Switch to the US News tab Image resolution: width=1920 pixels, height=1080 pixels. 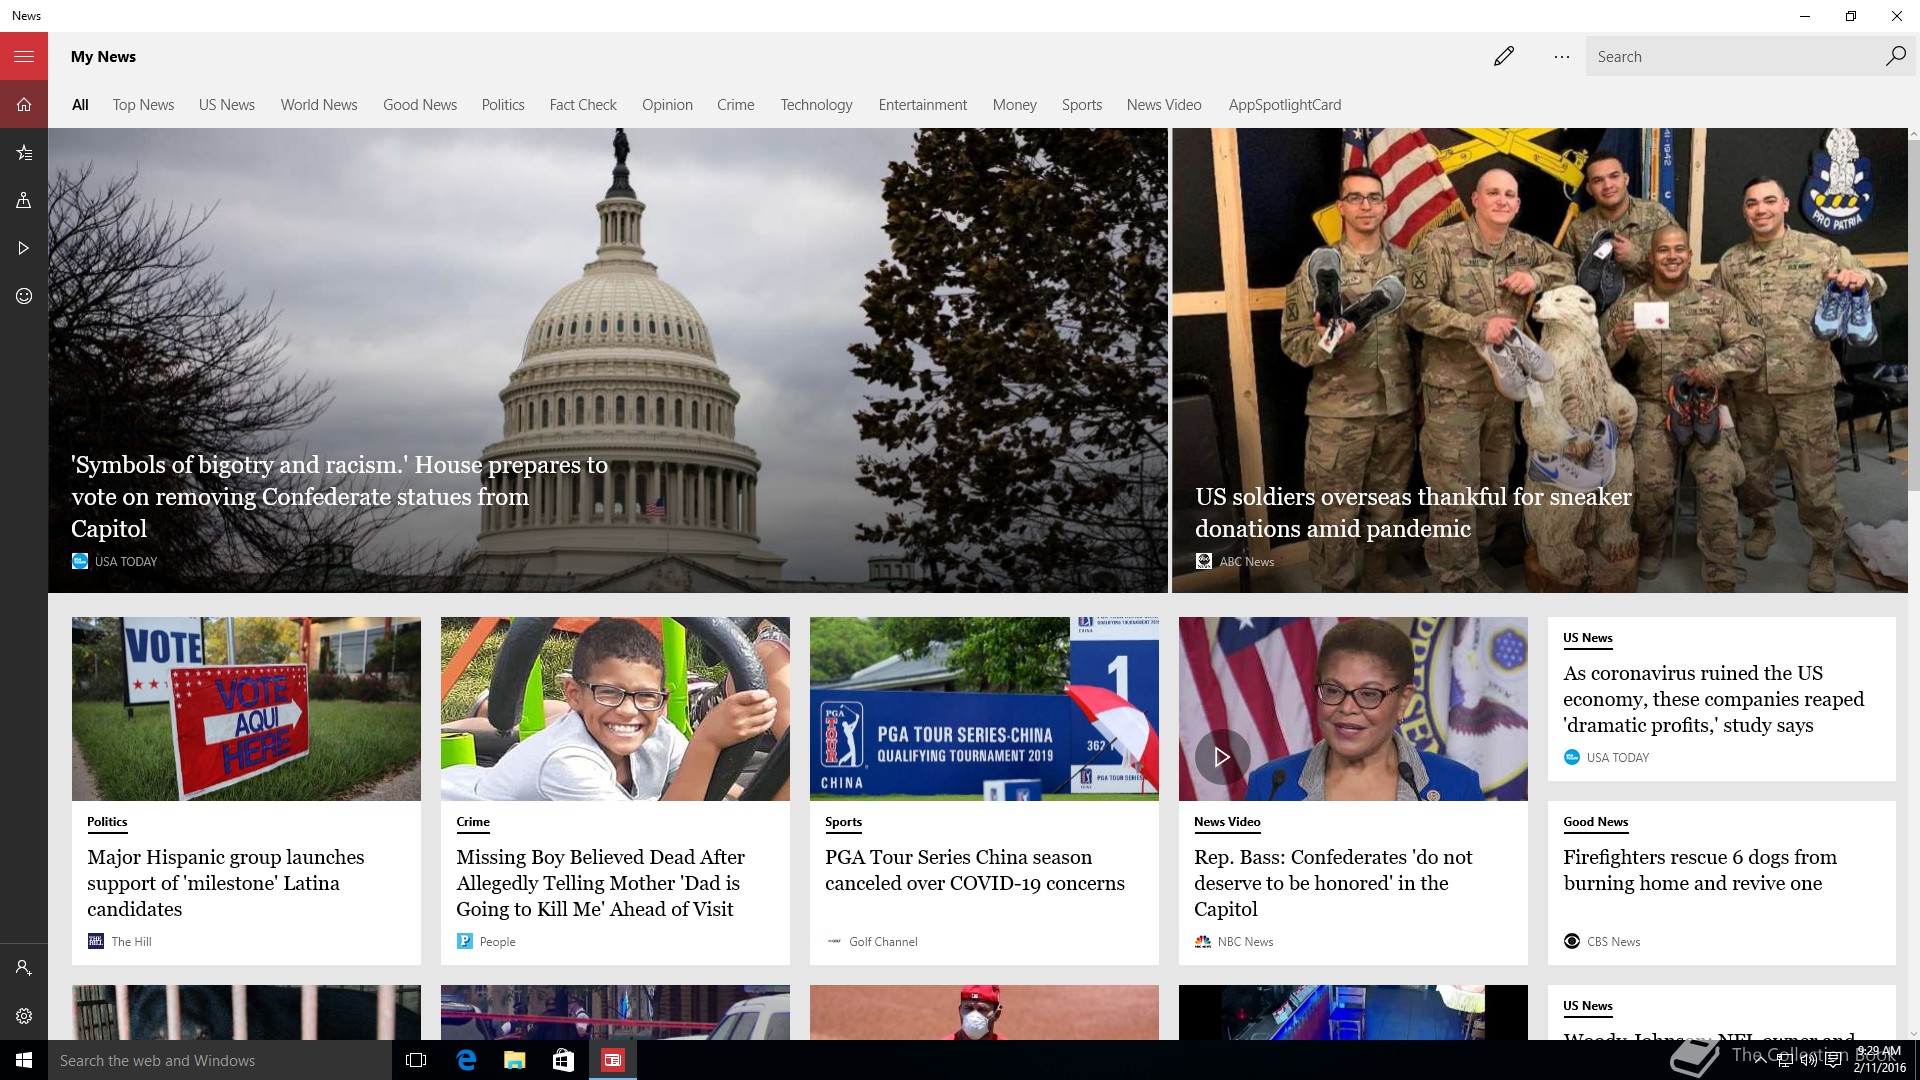tap(227, 105)
